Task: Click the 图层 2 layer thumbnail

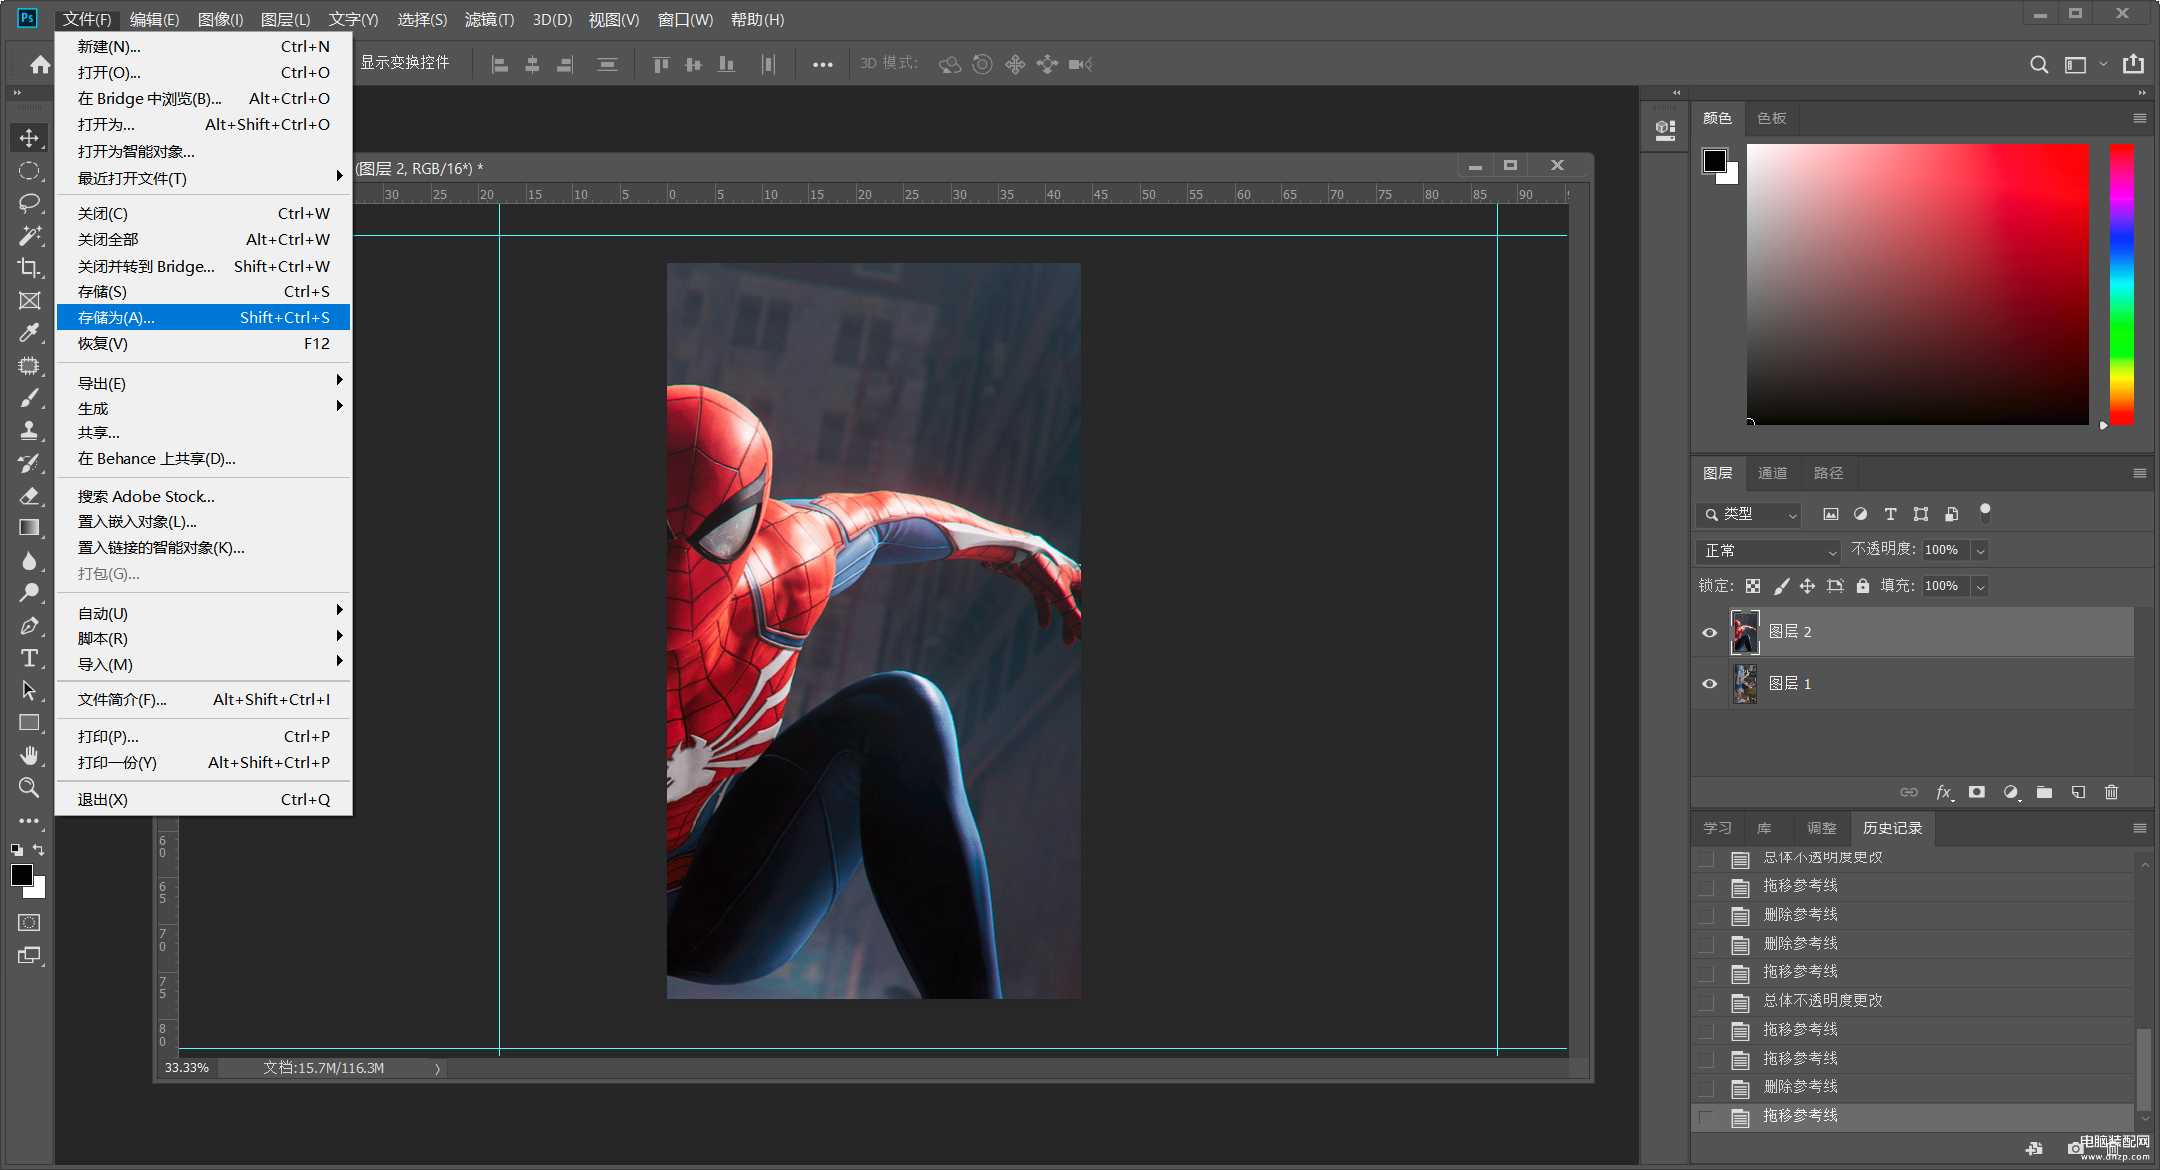Action: pos(1745,632)
